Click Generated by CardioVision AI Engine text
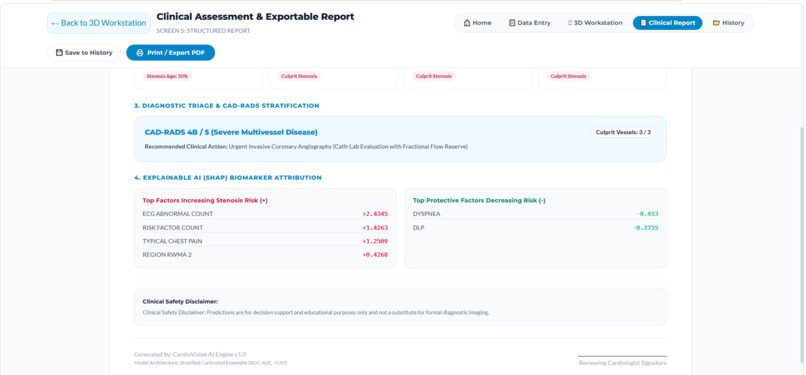The width and height of the screenshot is (806, 375). click(190, 354)
